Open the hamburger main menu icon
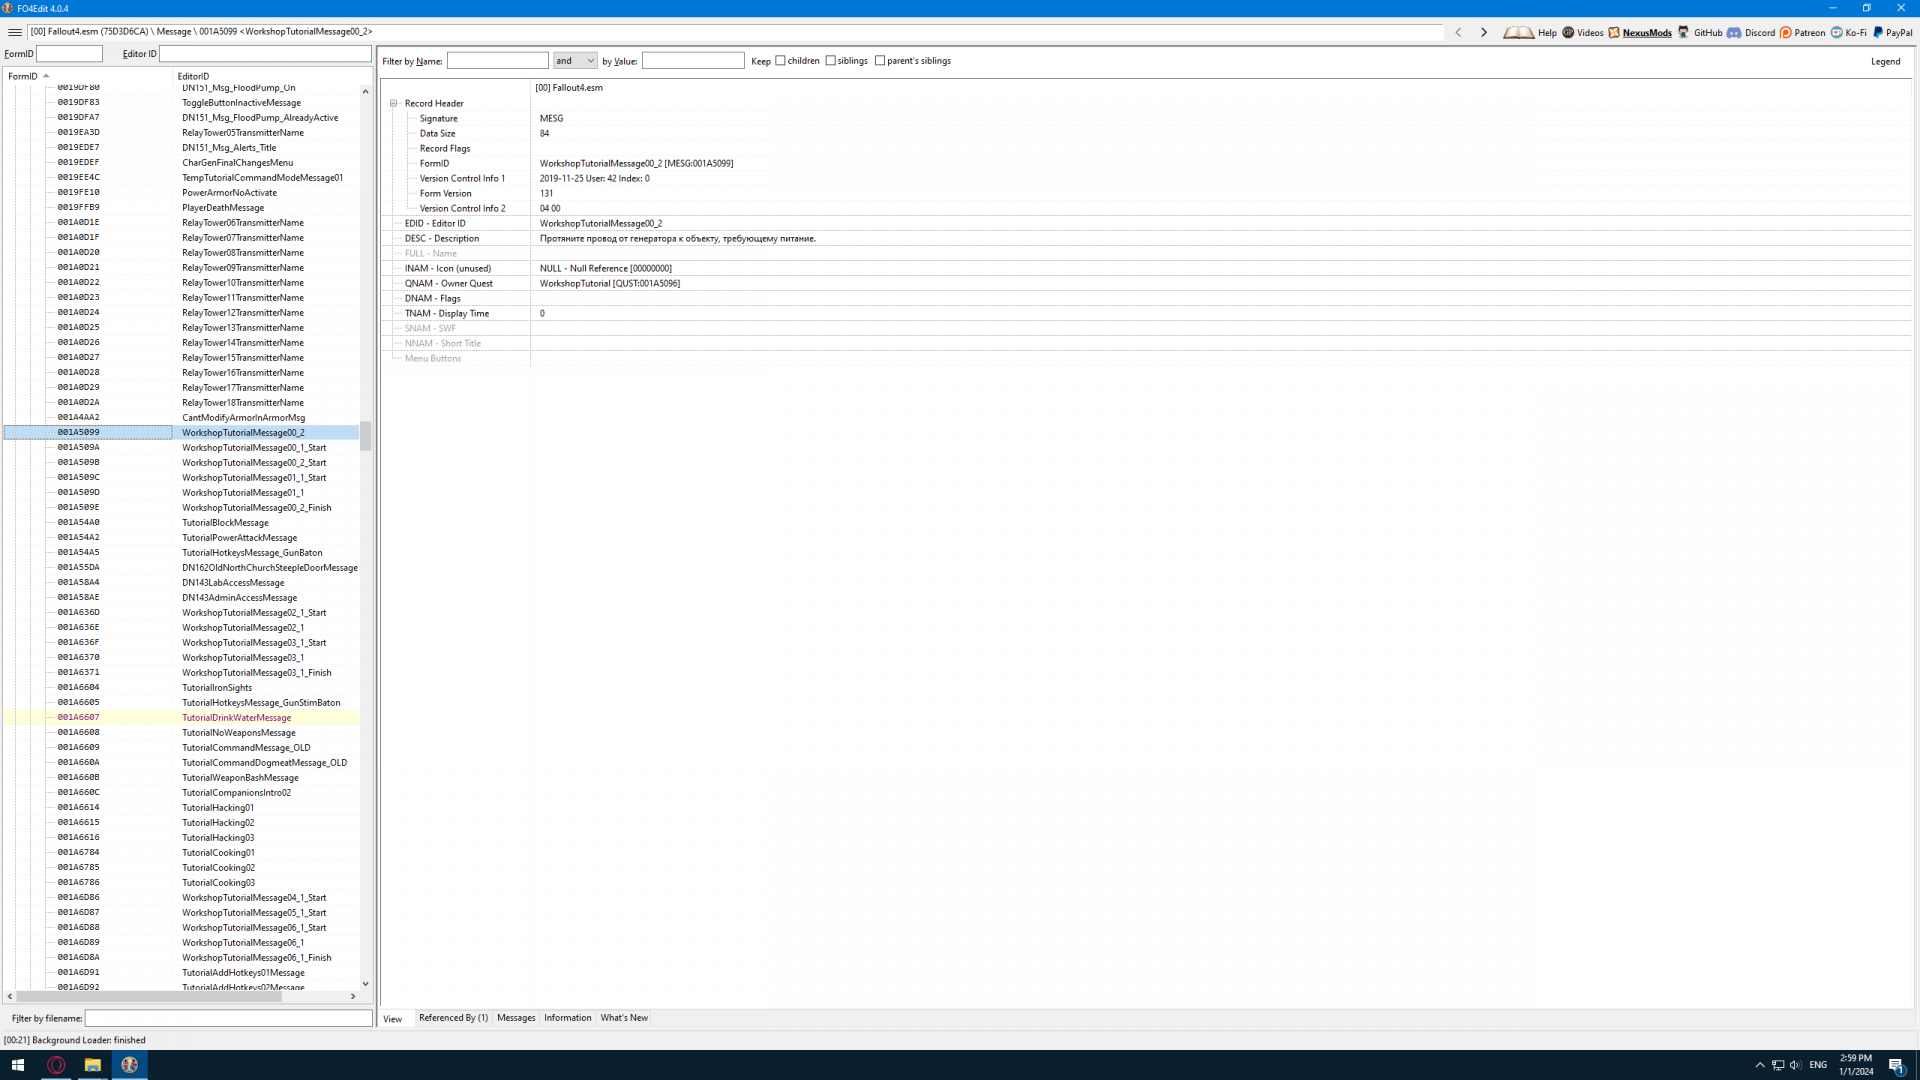The height and width of the screenshot is (1080, 1920). coord(14,32)
